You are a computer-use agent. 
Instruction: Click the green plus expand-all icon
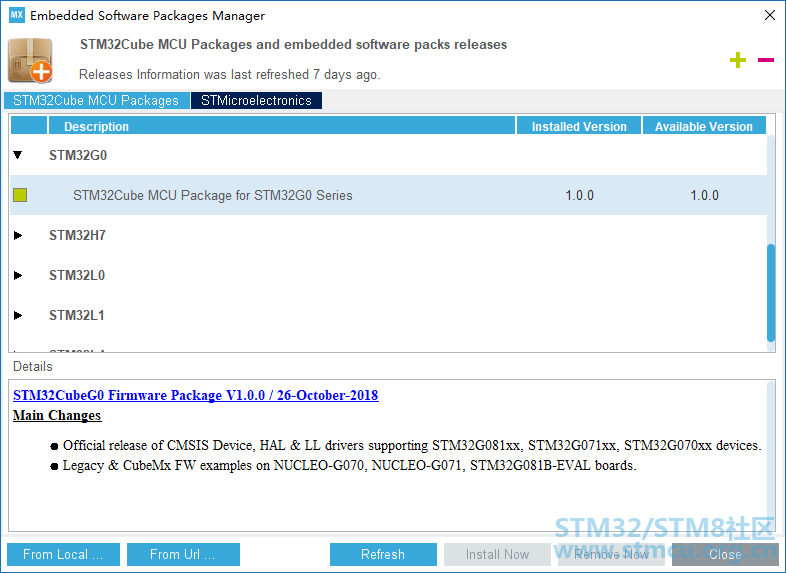737,60
